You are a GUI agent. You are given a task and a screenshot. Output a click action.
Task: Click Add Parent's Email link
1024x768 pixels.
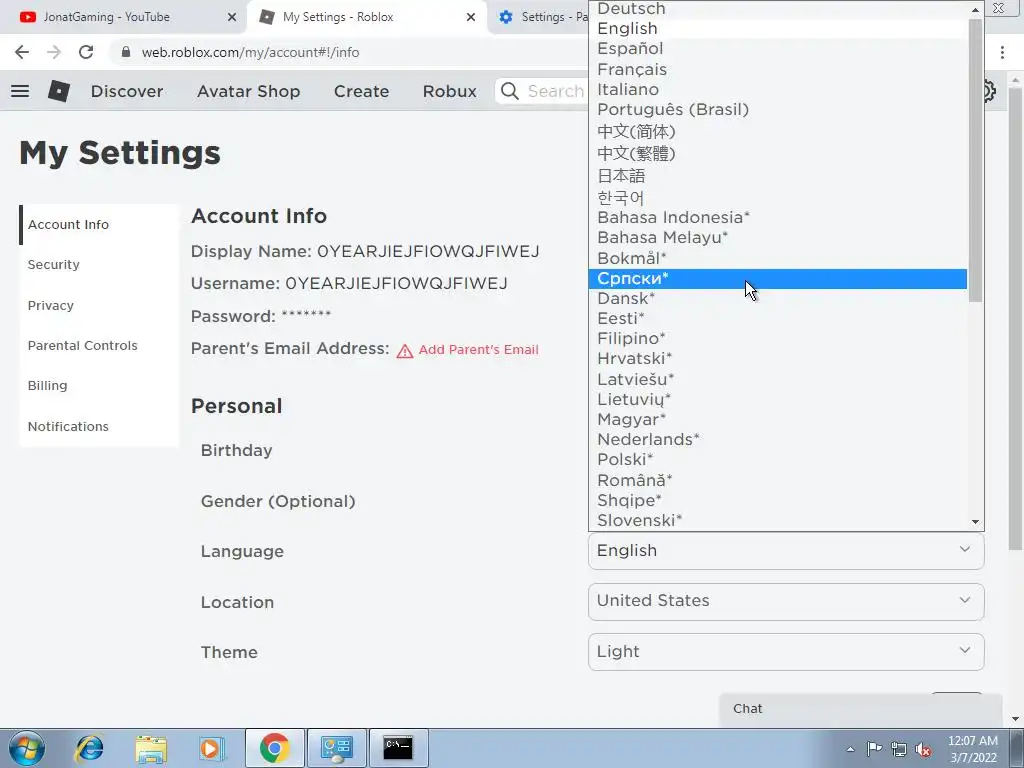[479, 349]
